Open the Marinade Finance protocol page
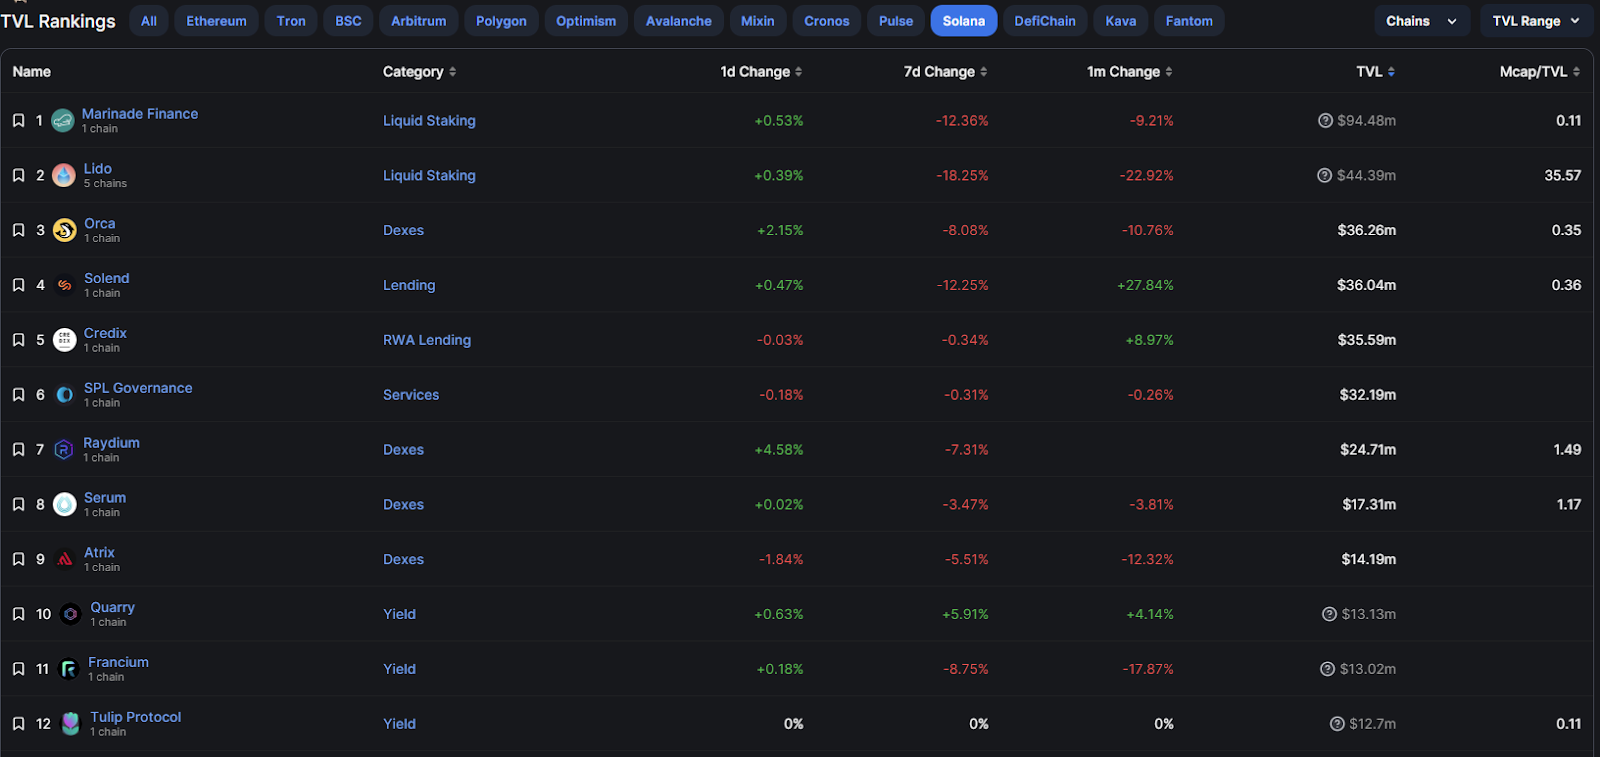Viewport: 1600px width, 757px height. (x=140, y=114)
